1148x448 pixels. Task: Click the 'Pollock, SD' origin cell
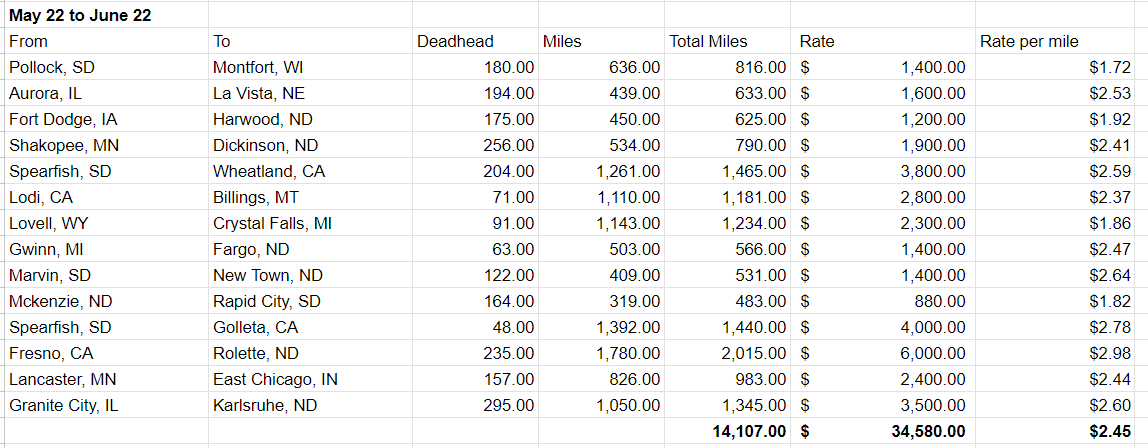[x=52, y=67]
